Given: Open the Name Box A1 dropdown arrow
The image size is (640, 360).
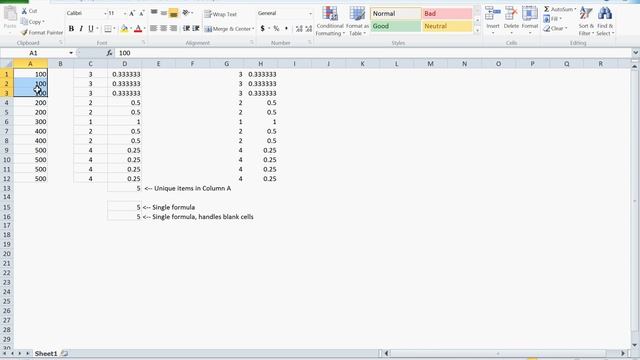Looking at the screenshot, I should point(71,53).
